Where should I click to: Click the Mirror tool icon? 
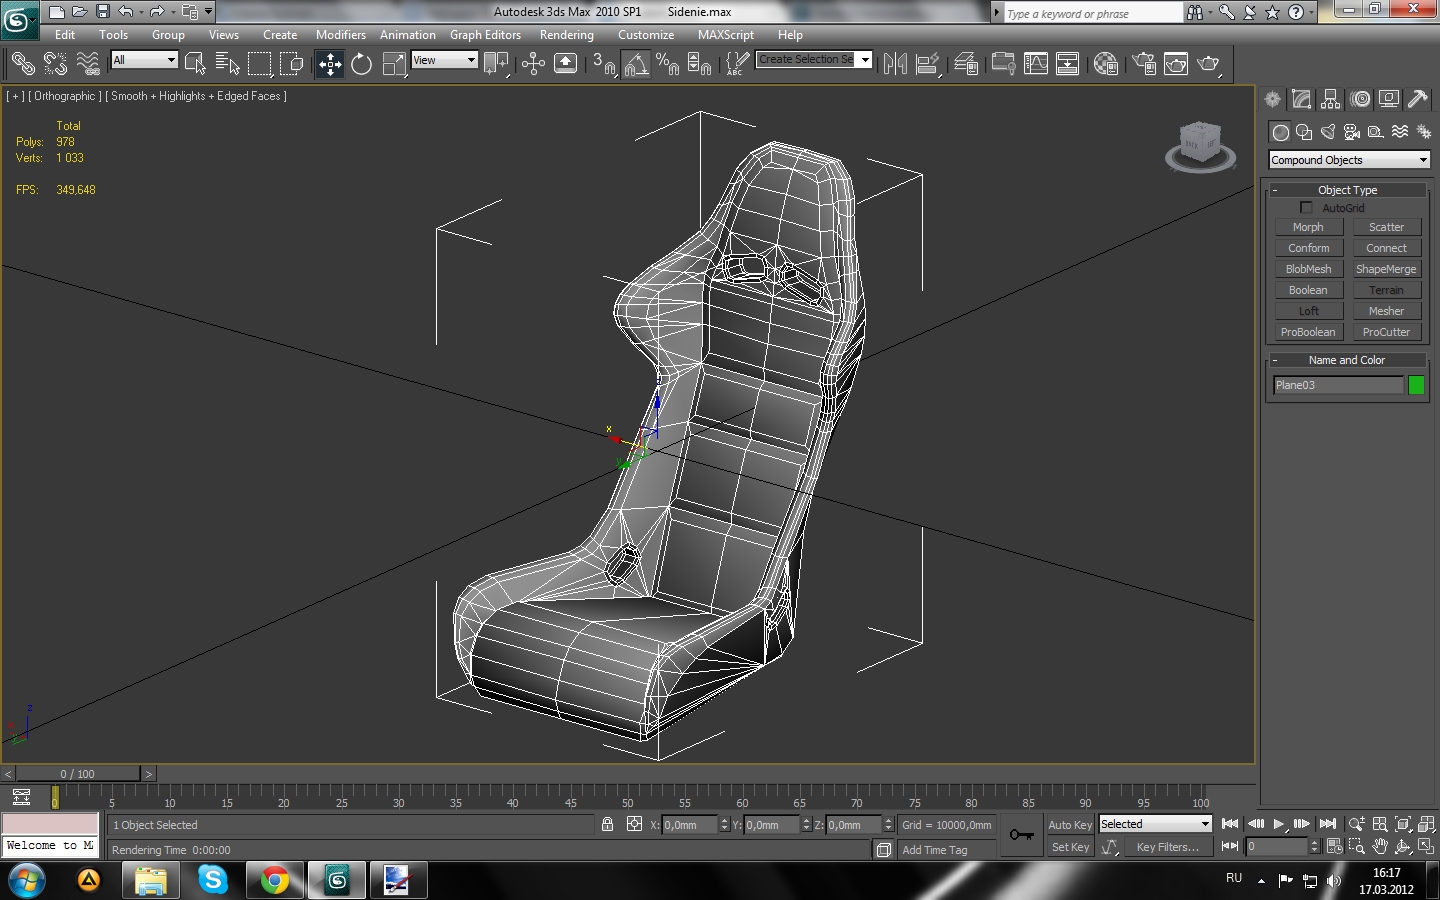pos(895,64)
